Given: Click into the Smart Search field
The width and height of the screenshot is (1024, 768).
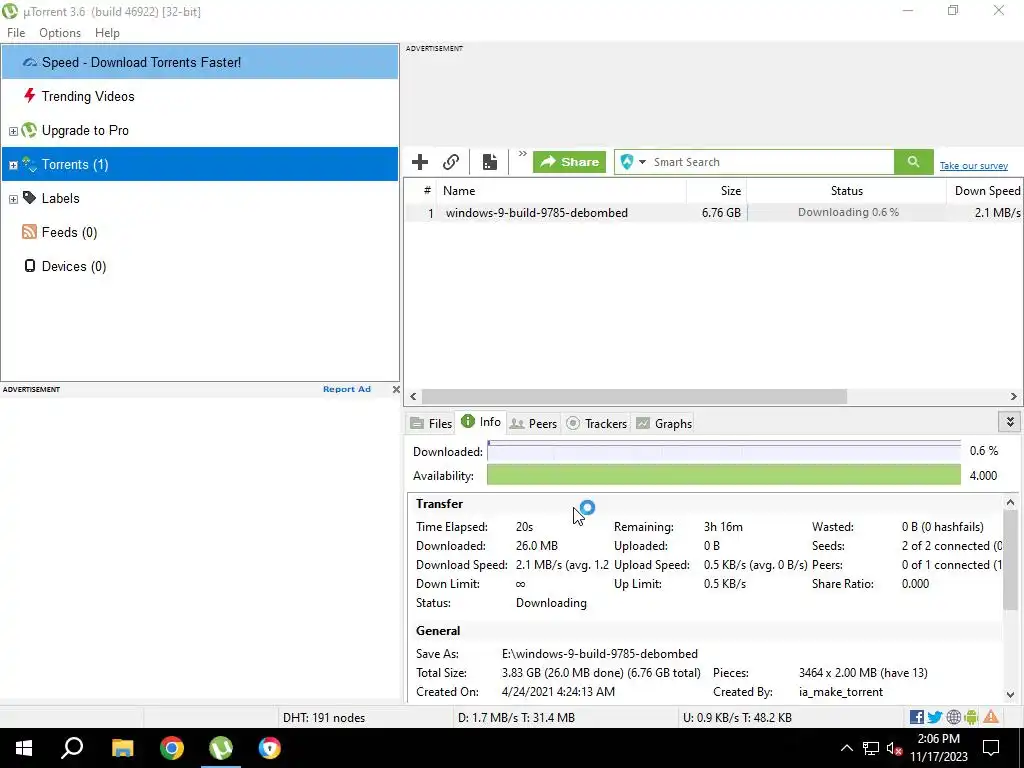Looking at the screenshot, I should point(771,162).
